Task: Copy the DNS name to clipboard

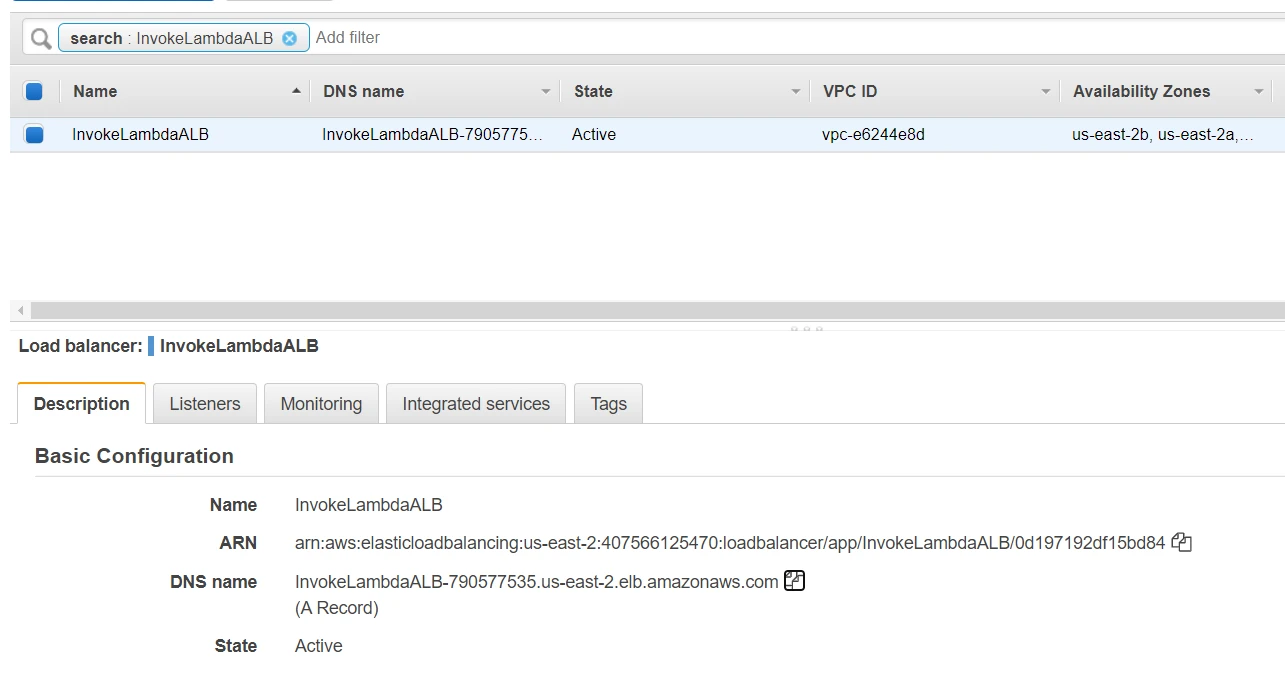Action: point(794,581)
